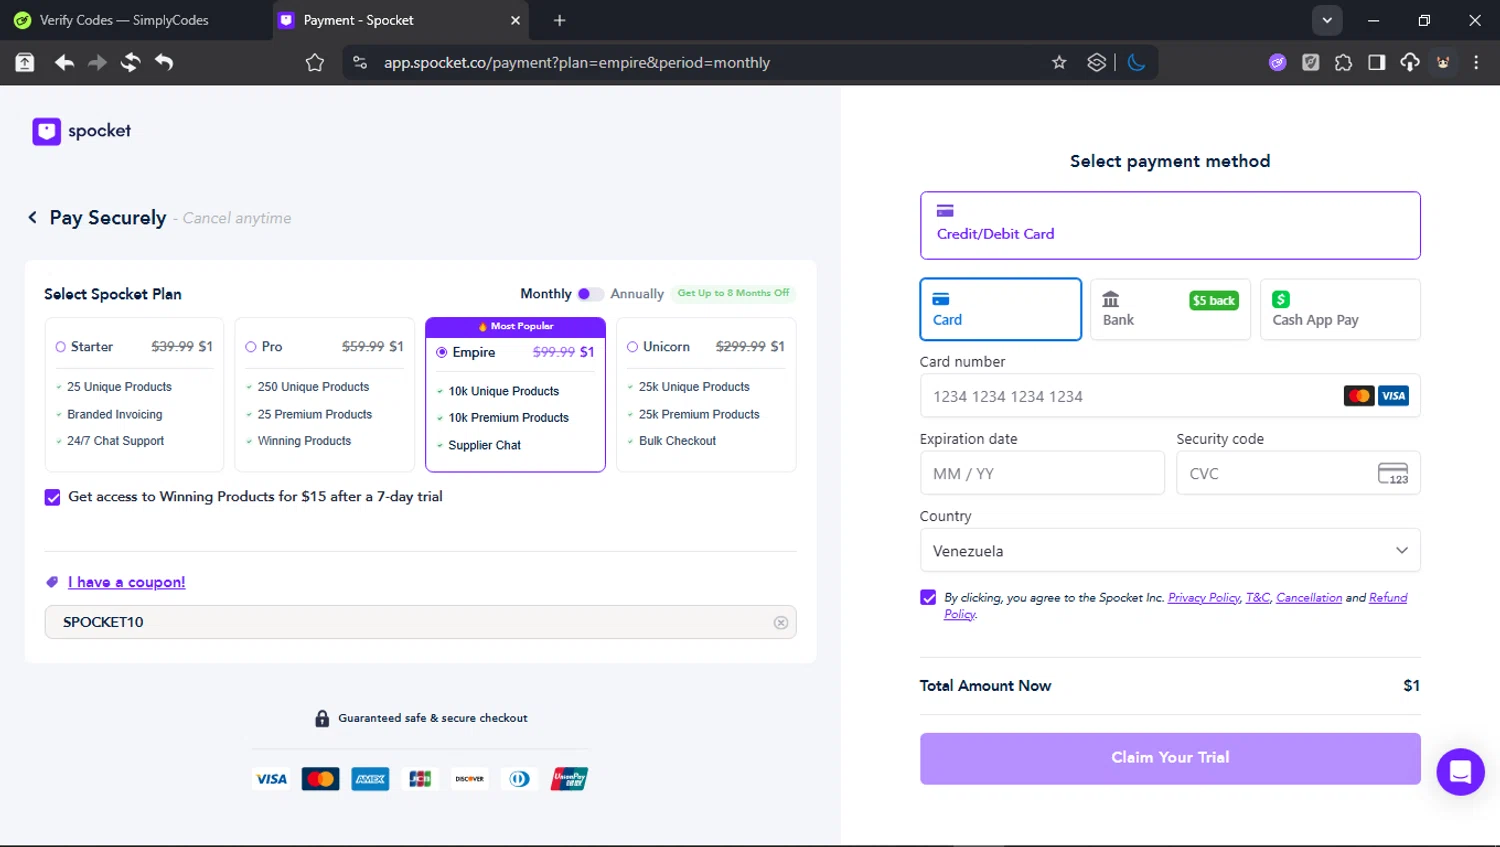Screen dimensions: 1500x847
Task: Uncheck the policy agreement checkbox
Action: tap(928, 597)
